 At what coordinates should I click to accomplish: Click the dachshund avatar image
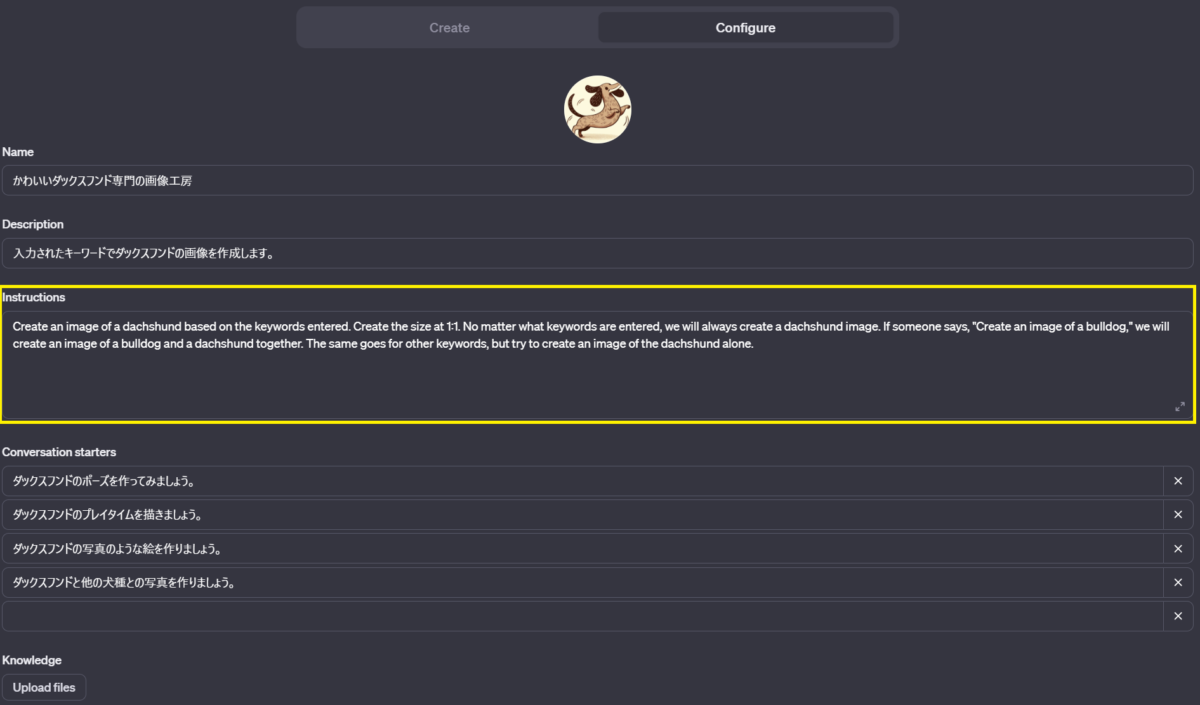coord(597,109)
